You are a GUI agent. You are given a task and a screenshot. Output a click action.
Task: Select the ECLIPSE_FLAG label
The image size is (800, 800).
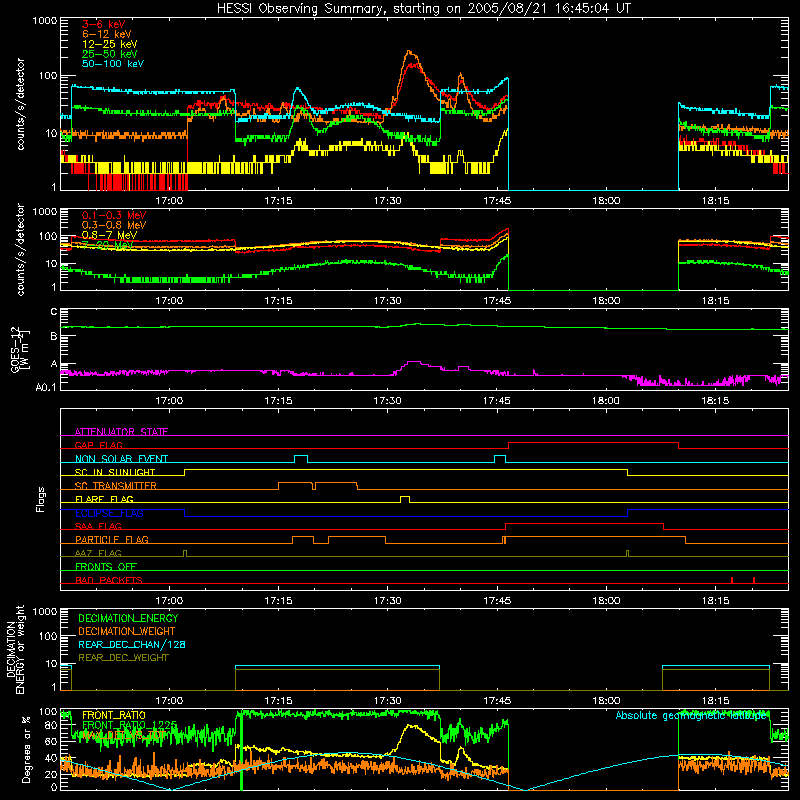pos(109,513)
